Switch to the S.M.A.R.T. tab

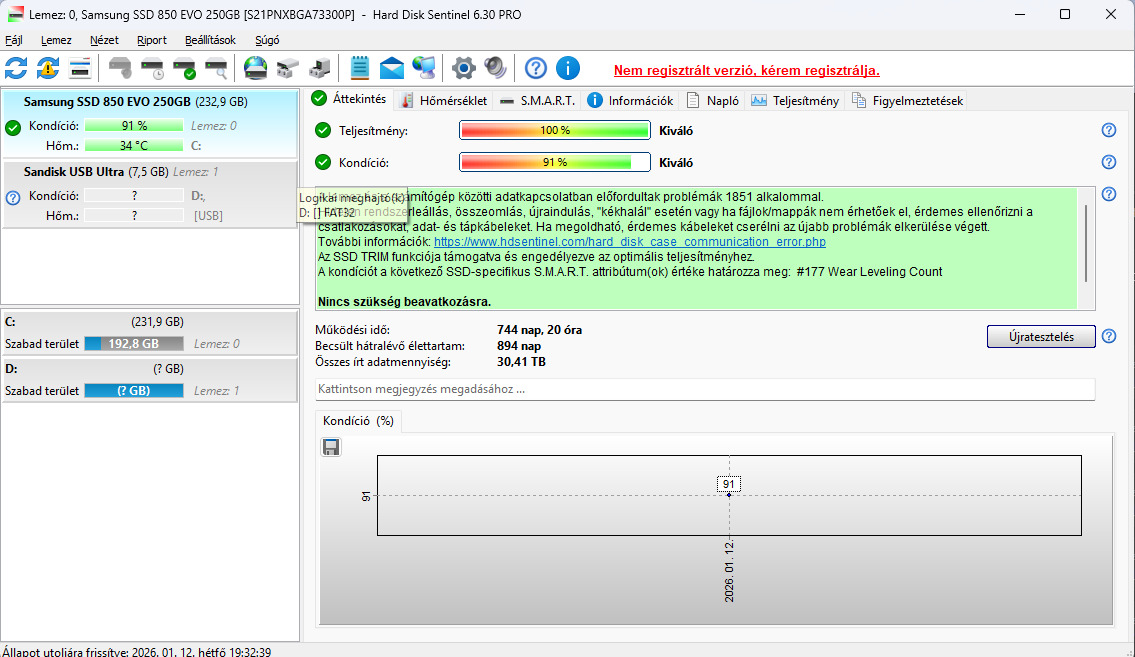(537, 101)
